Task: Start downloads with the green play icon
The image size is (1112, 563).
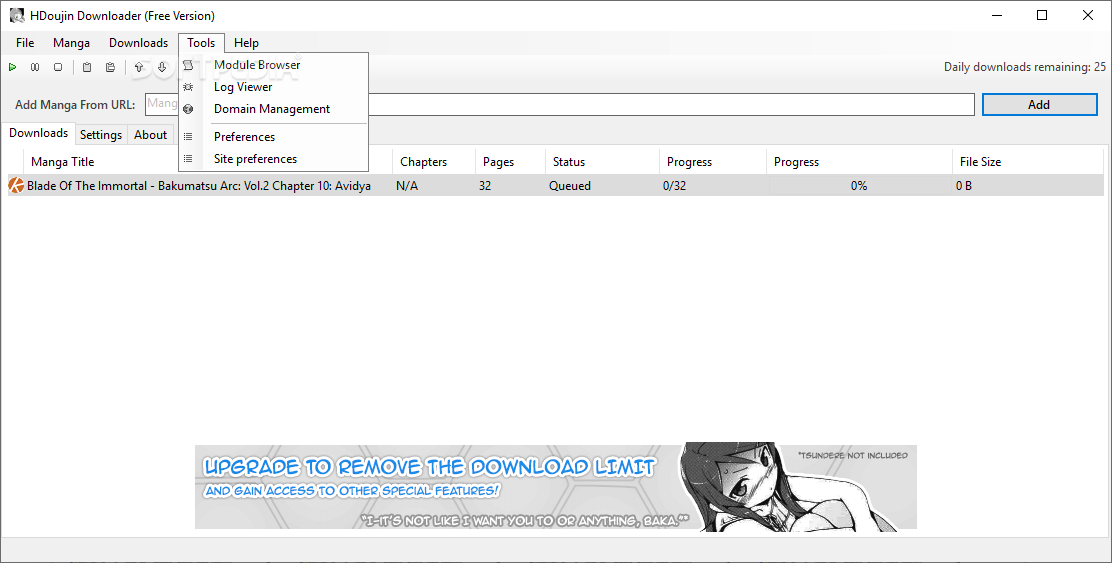Action: point(13,67)
